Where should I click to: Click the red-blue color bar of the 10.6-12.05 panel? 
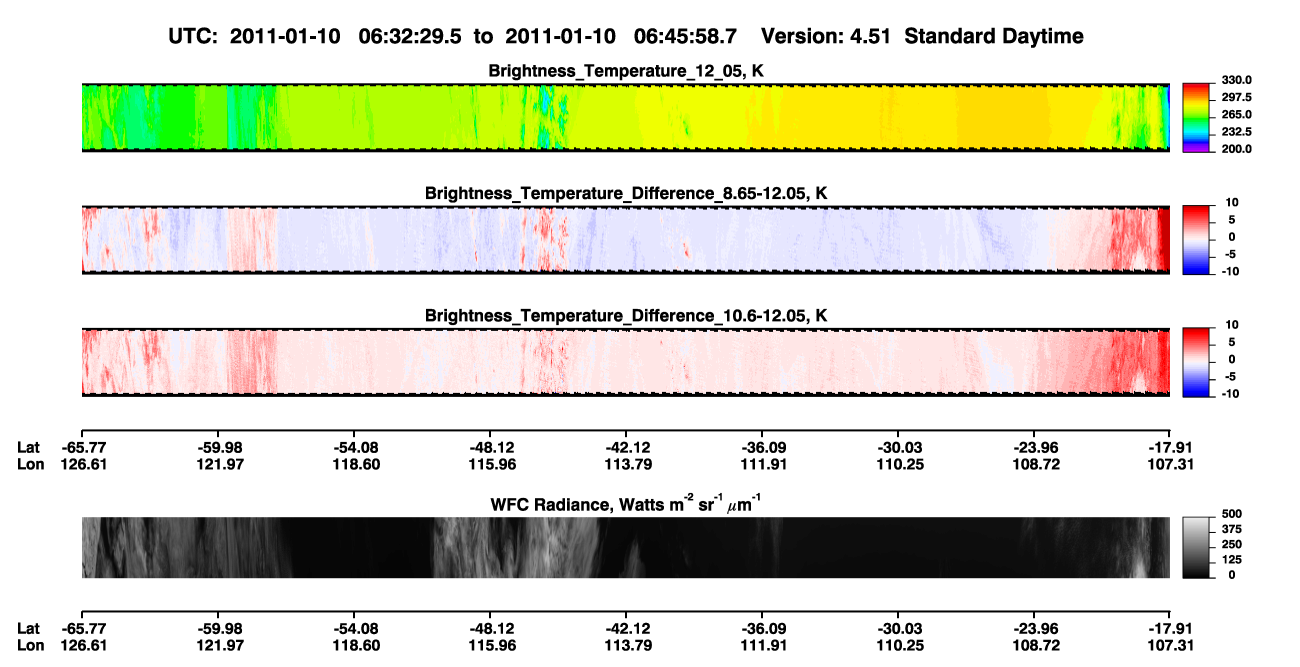(x=1197, y=362)
